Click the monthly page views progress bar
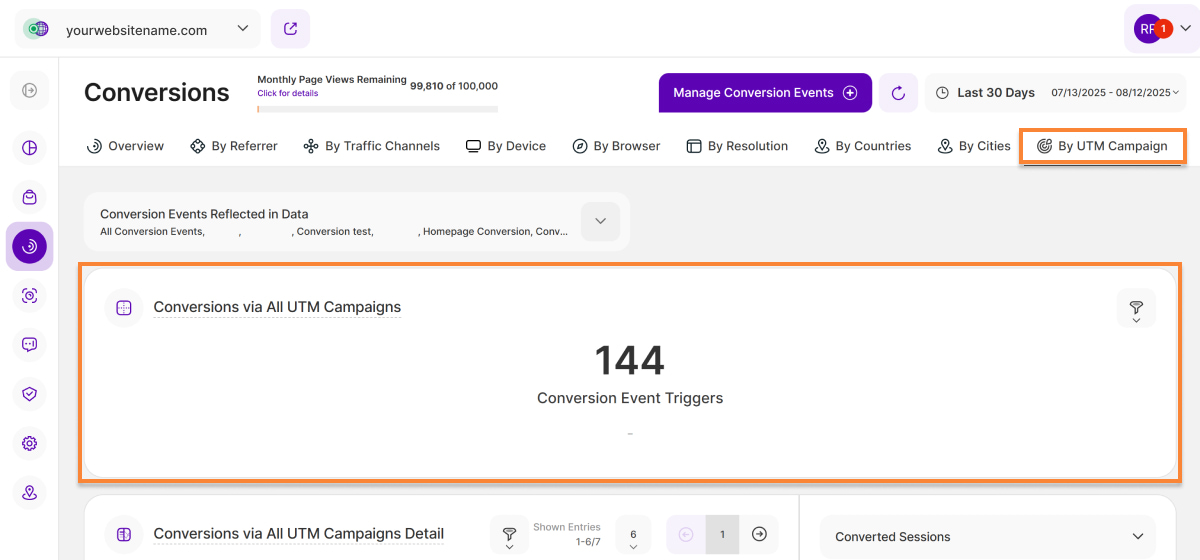Viewport: 1200px width, 560px height. 377,109
